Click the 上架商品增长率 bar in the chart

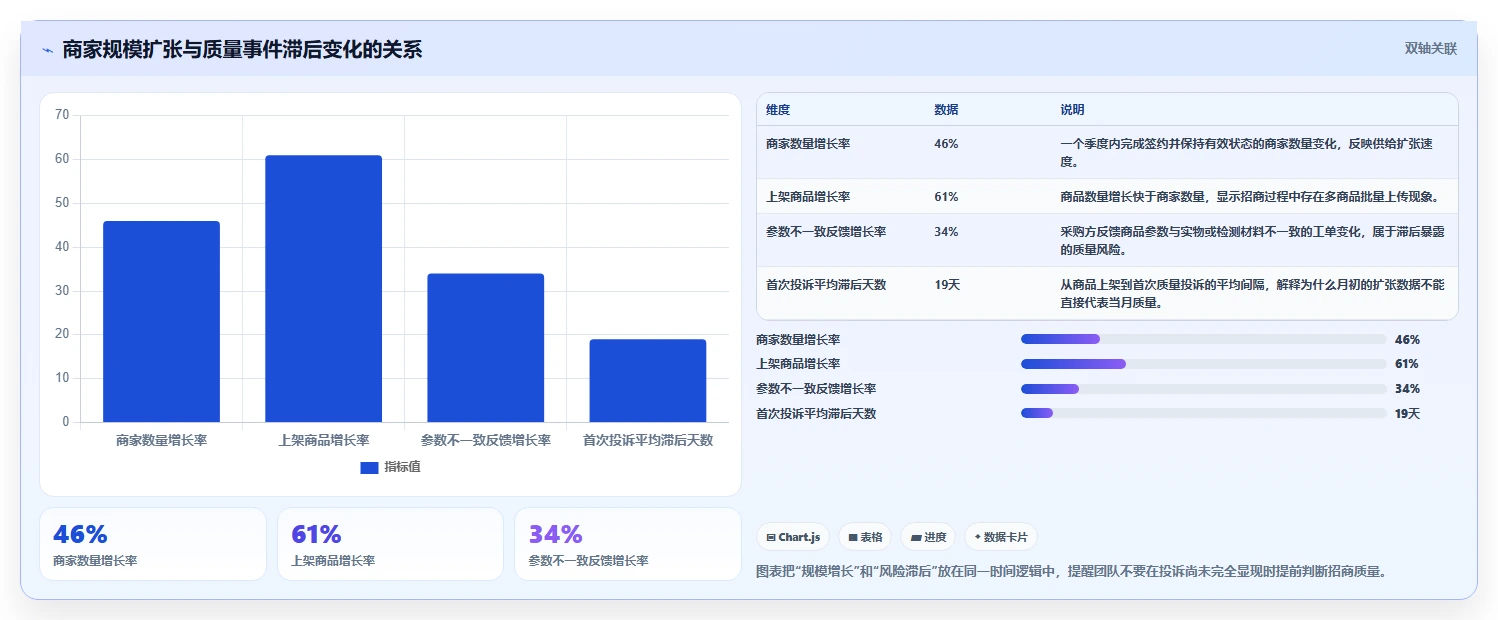(x=323, y=288)
